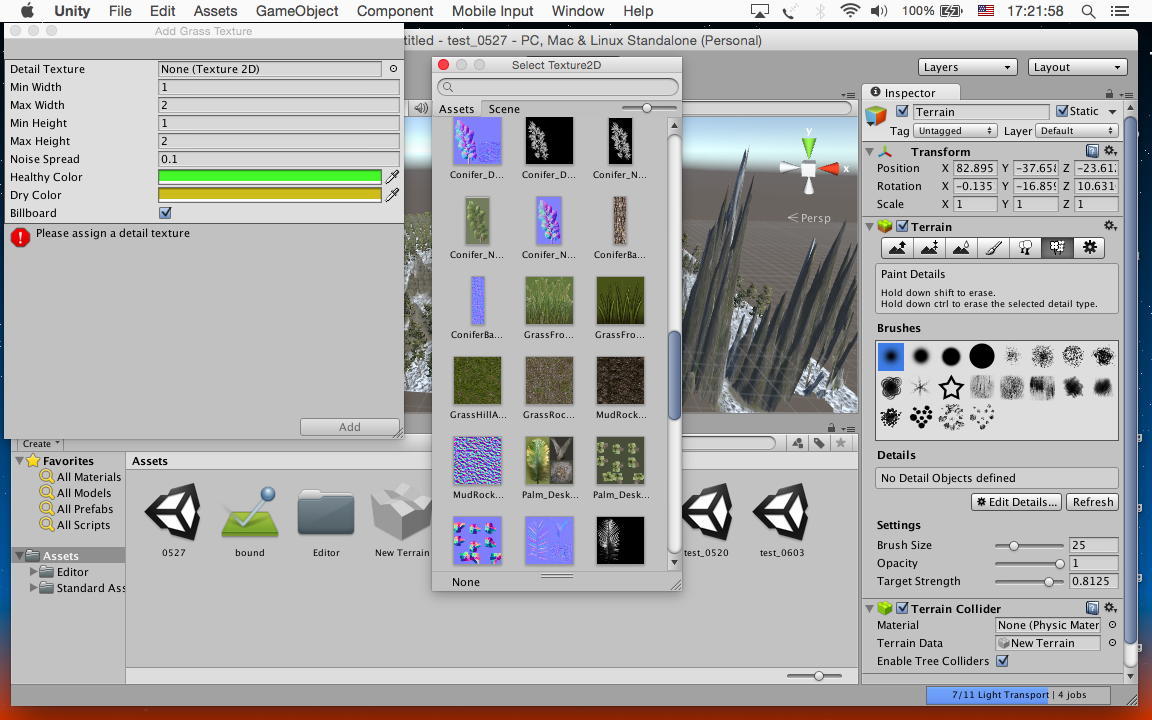
Task: Open the GameObject menu
Action: [297, 11]
